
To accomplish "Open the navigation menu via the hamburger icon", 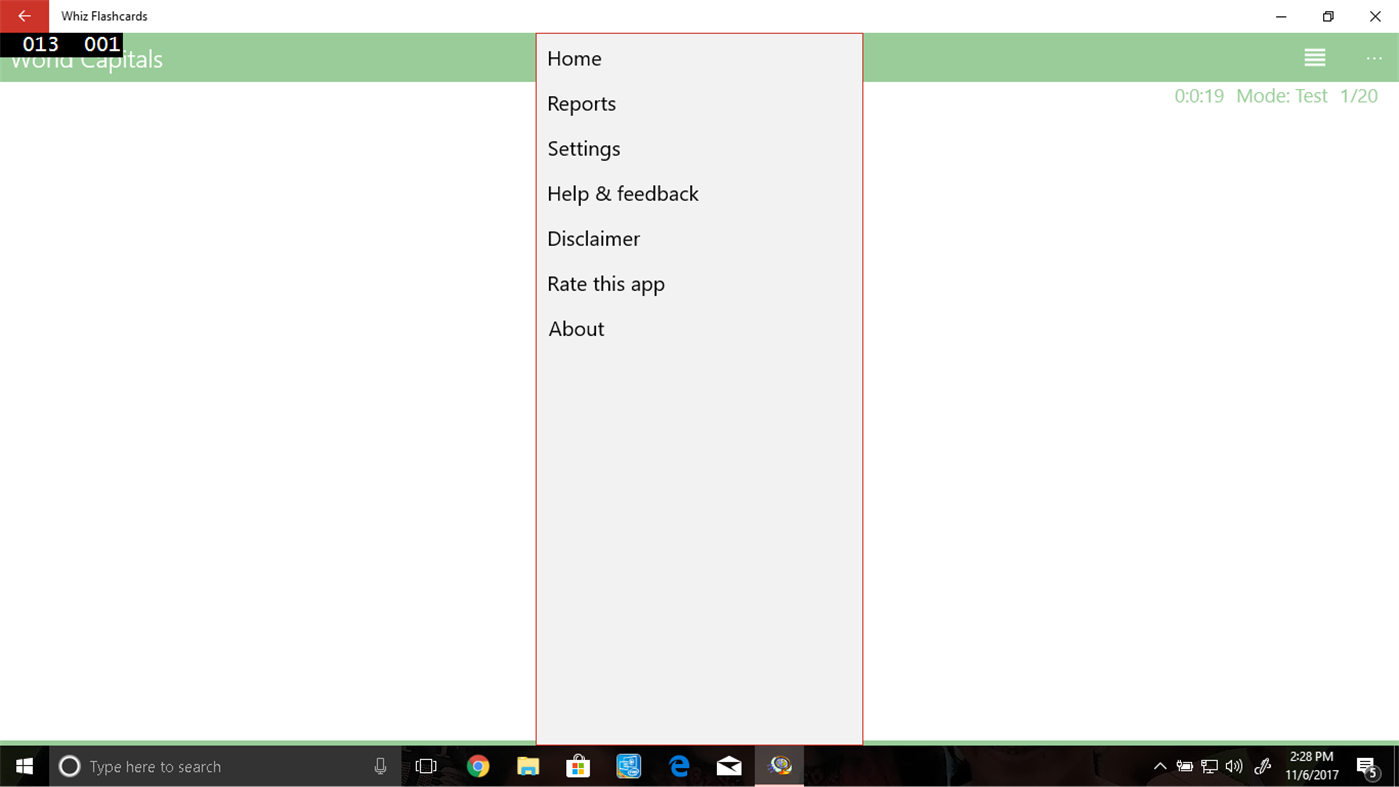I will click(x=1314, y=57).
